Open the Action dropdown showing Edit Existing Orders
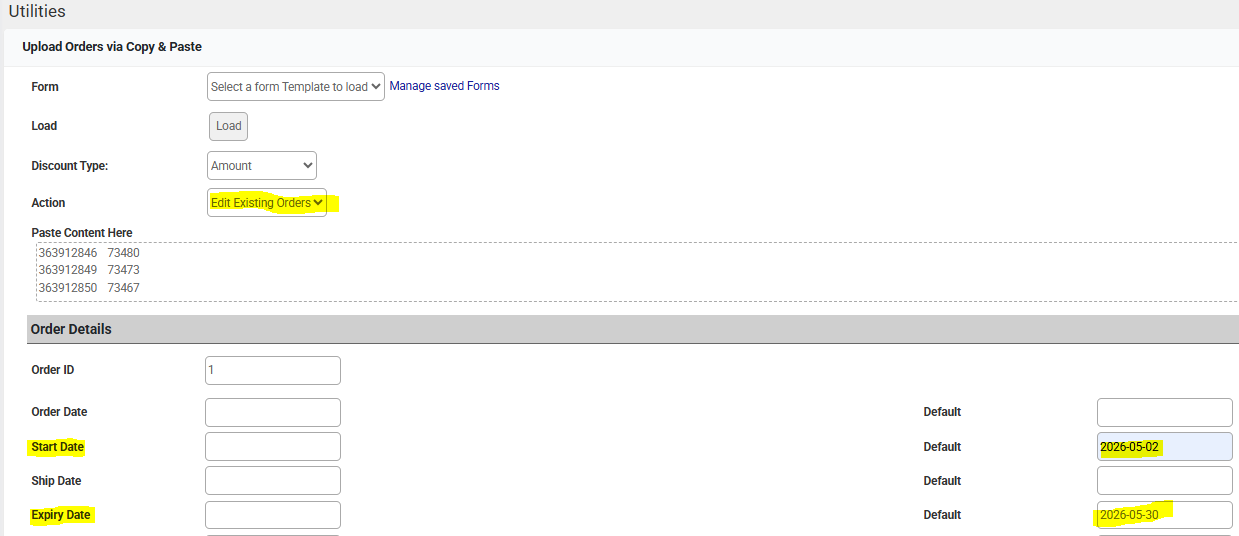The width and height of the screenshot is (1239, 536). (266, 203)
